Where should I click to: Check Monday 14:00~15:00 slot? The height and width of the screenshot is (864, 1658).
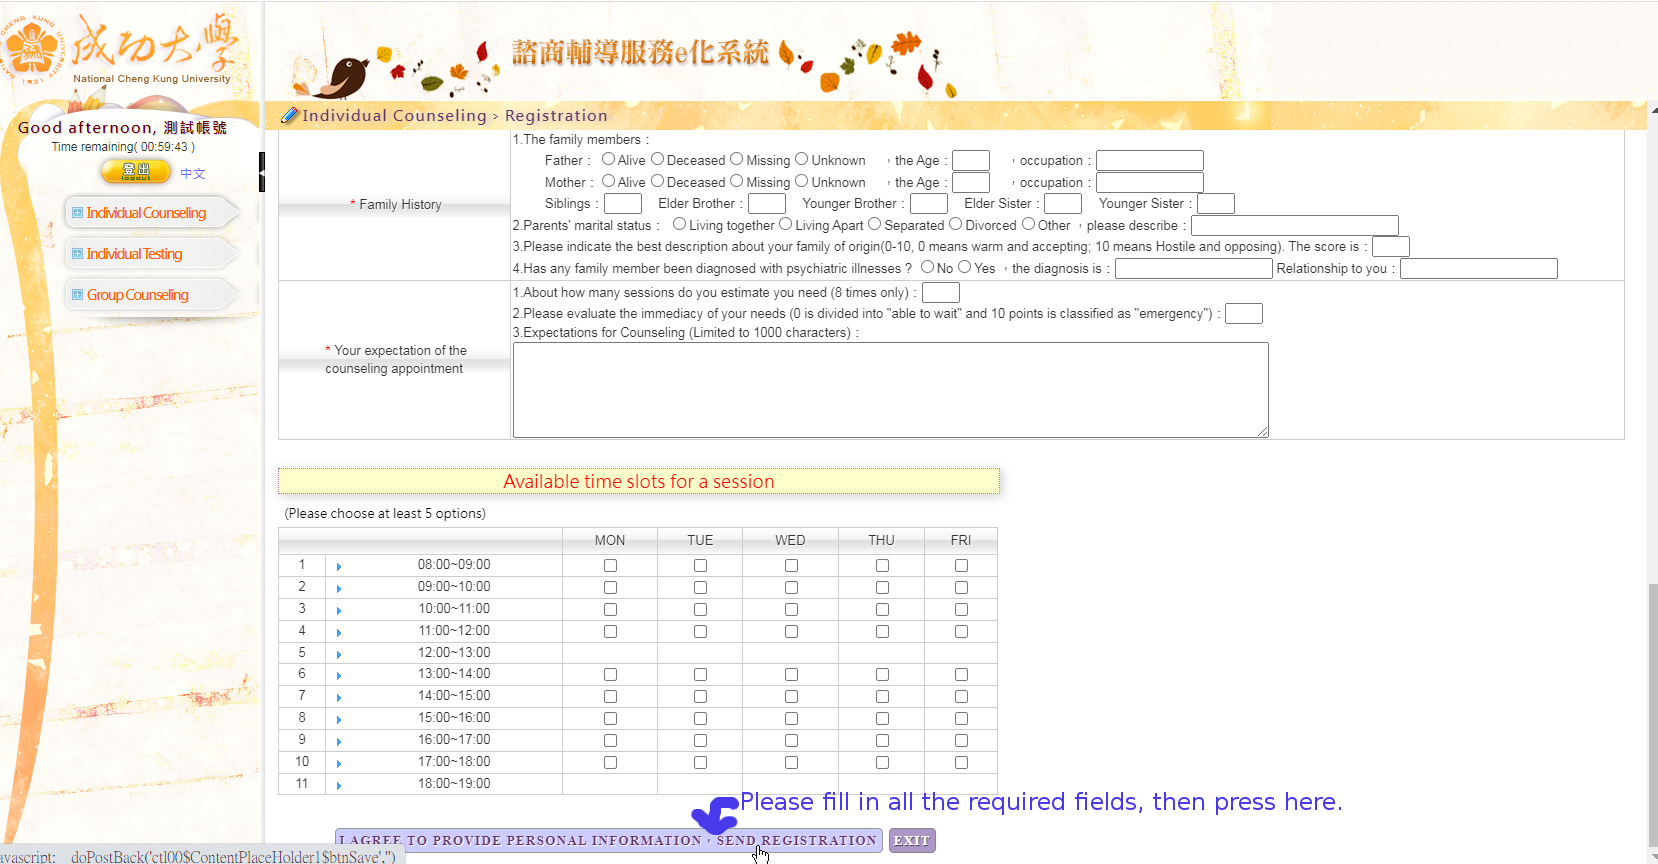[x=610, y=697]
